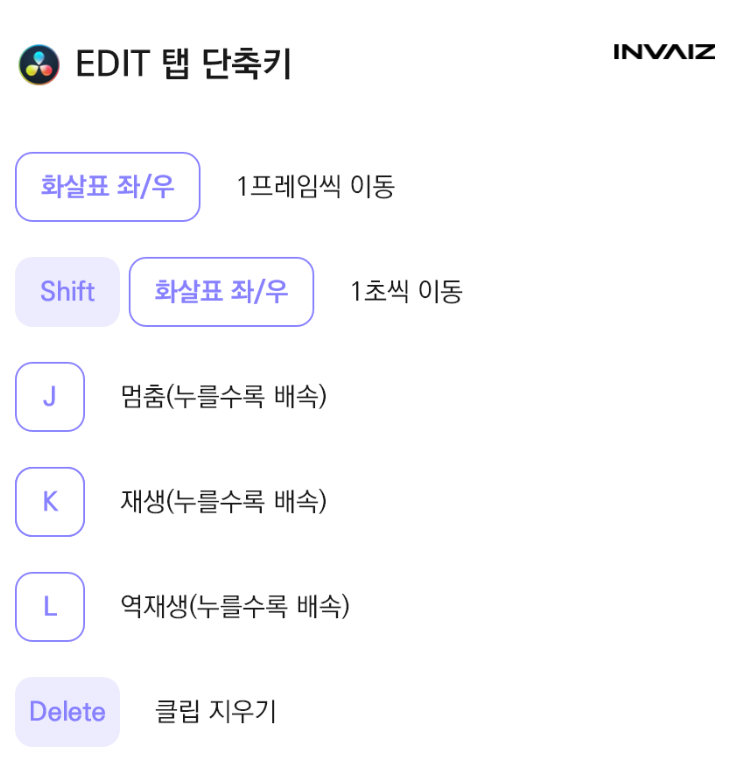The height and width of the screenshot is (769, 754).
Task: Select the word 탭 in the heading
Action: (177, 65)
